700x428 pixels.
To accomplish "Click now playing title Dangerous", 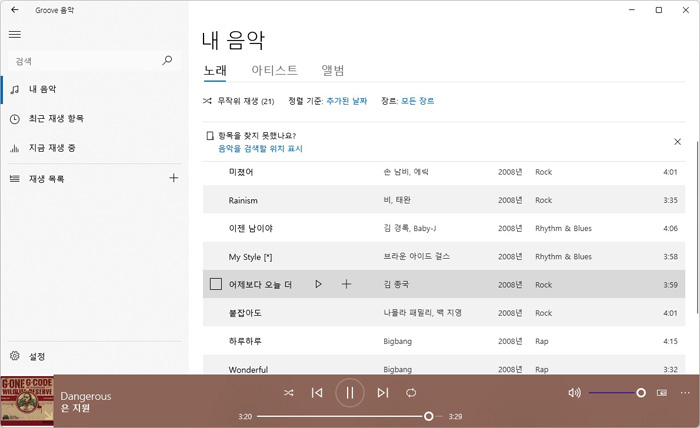I will pos(86,396).
